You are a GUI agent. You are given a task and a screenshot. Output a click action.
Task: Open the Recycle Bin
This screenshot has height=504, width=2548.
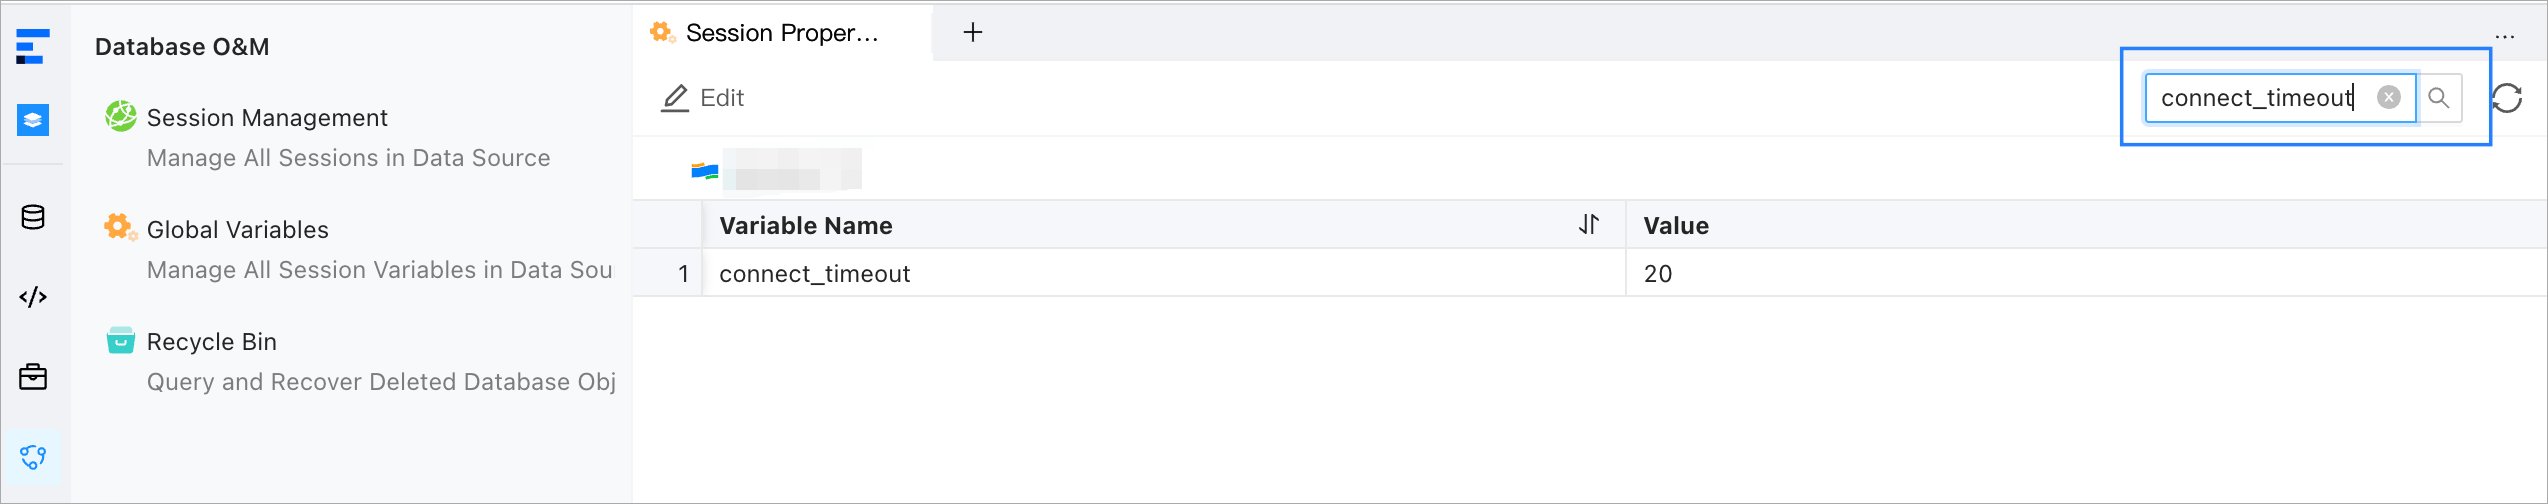point(211,342)
